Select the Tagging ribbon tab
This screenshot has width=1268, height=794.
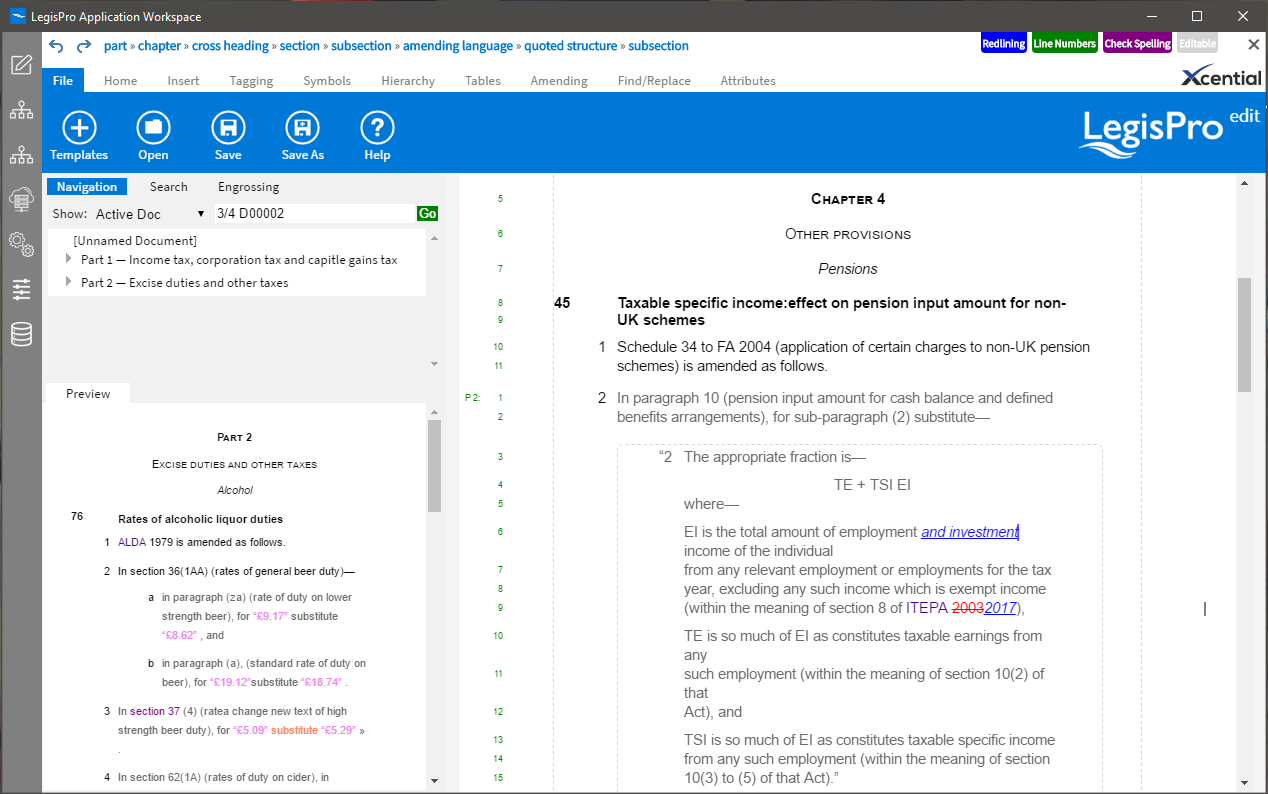coord(251,81)
